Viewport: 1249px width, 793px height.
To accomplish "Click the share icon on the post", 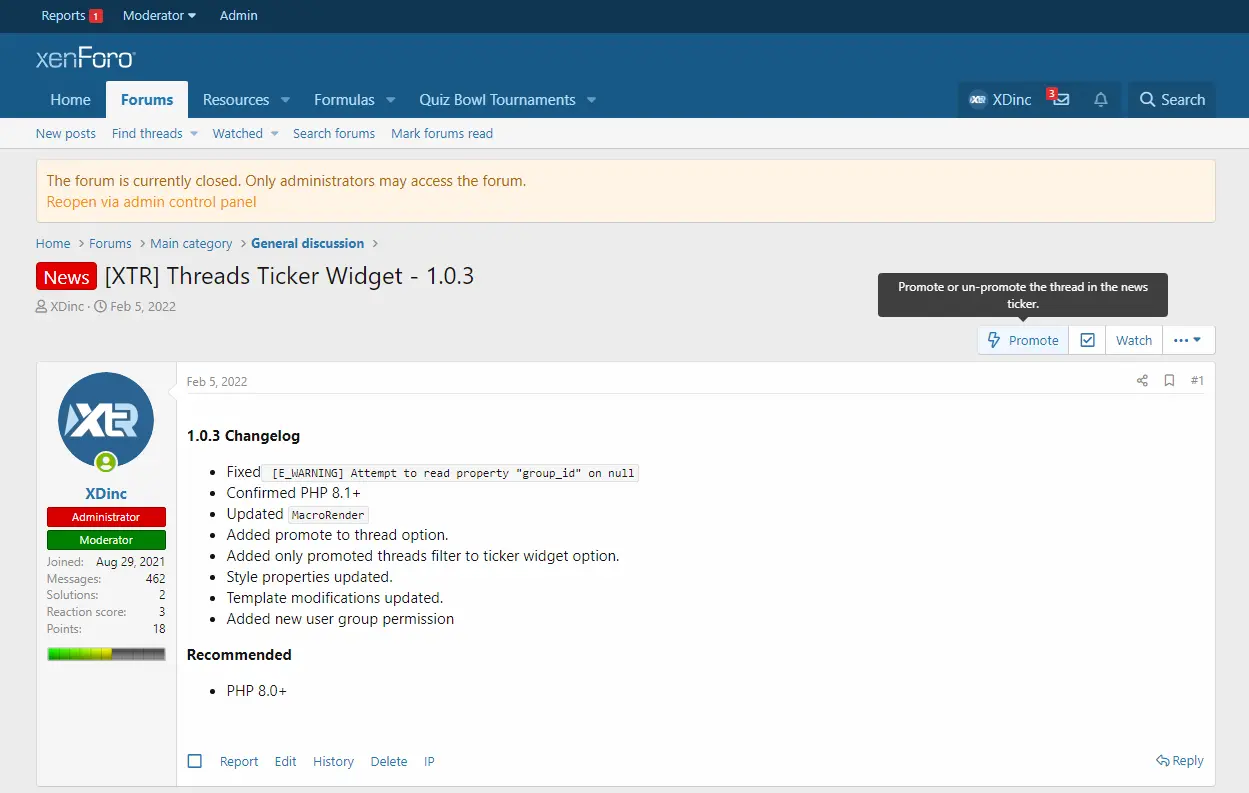I will [1142, 381].
